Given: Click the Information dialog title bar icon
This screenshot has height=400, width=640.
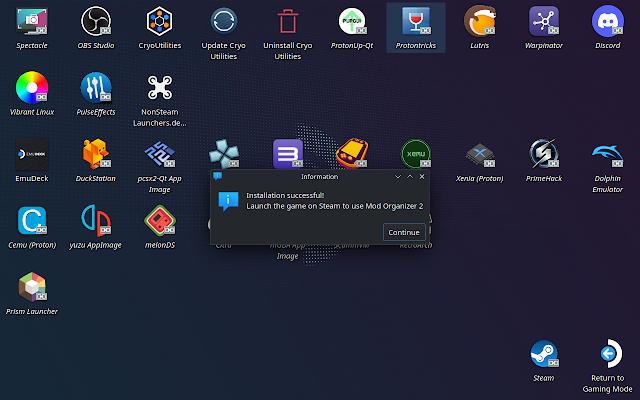Looking at the screenshot, I should pyautogui.click(x=218, y=176).
